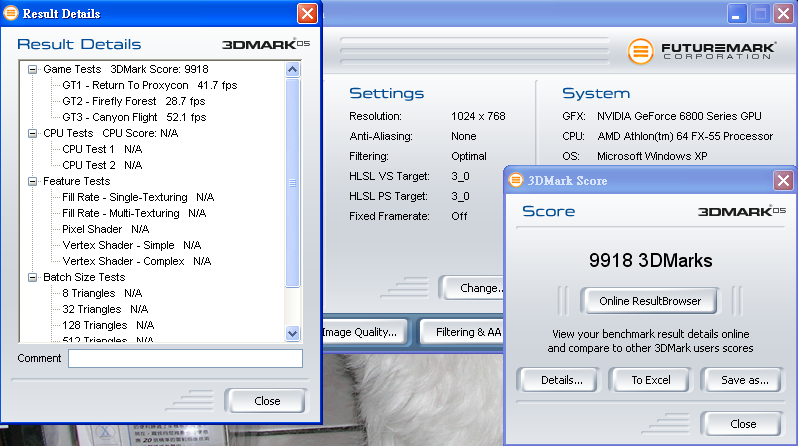The image size is (798, 446).
Task: Click Close button in 3DMark Score window
Action: [743, 424]
